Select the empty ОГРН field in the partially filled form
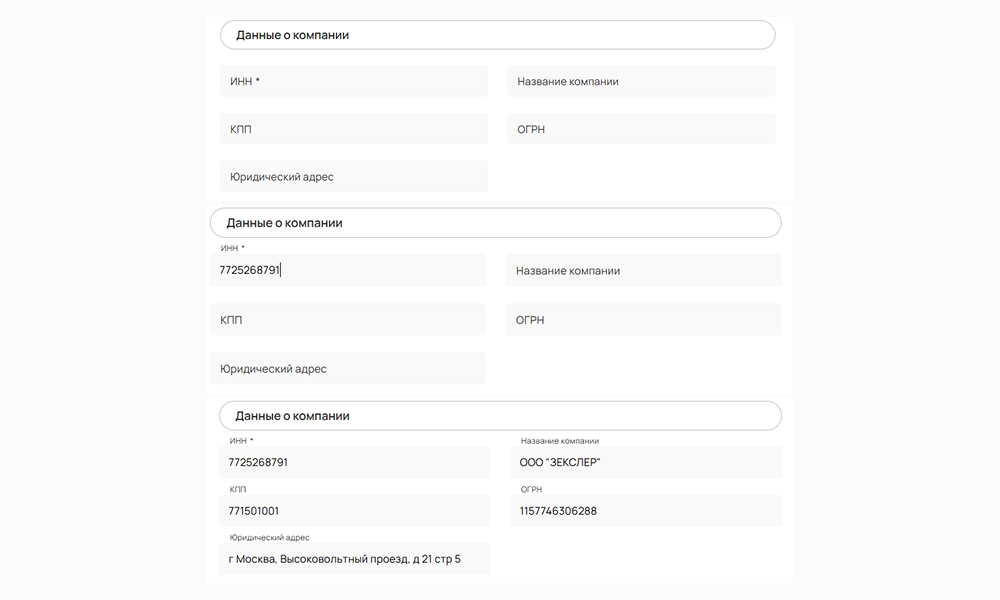 pyautogui.click(x=643, y=320)
